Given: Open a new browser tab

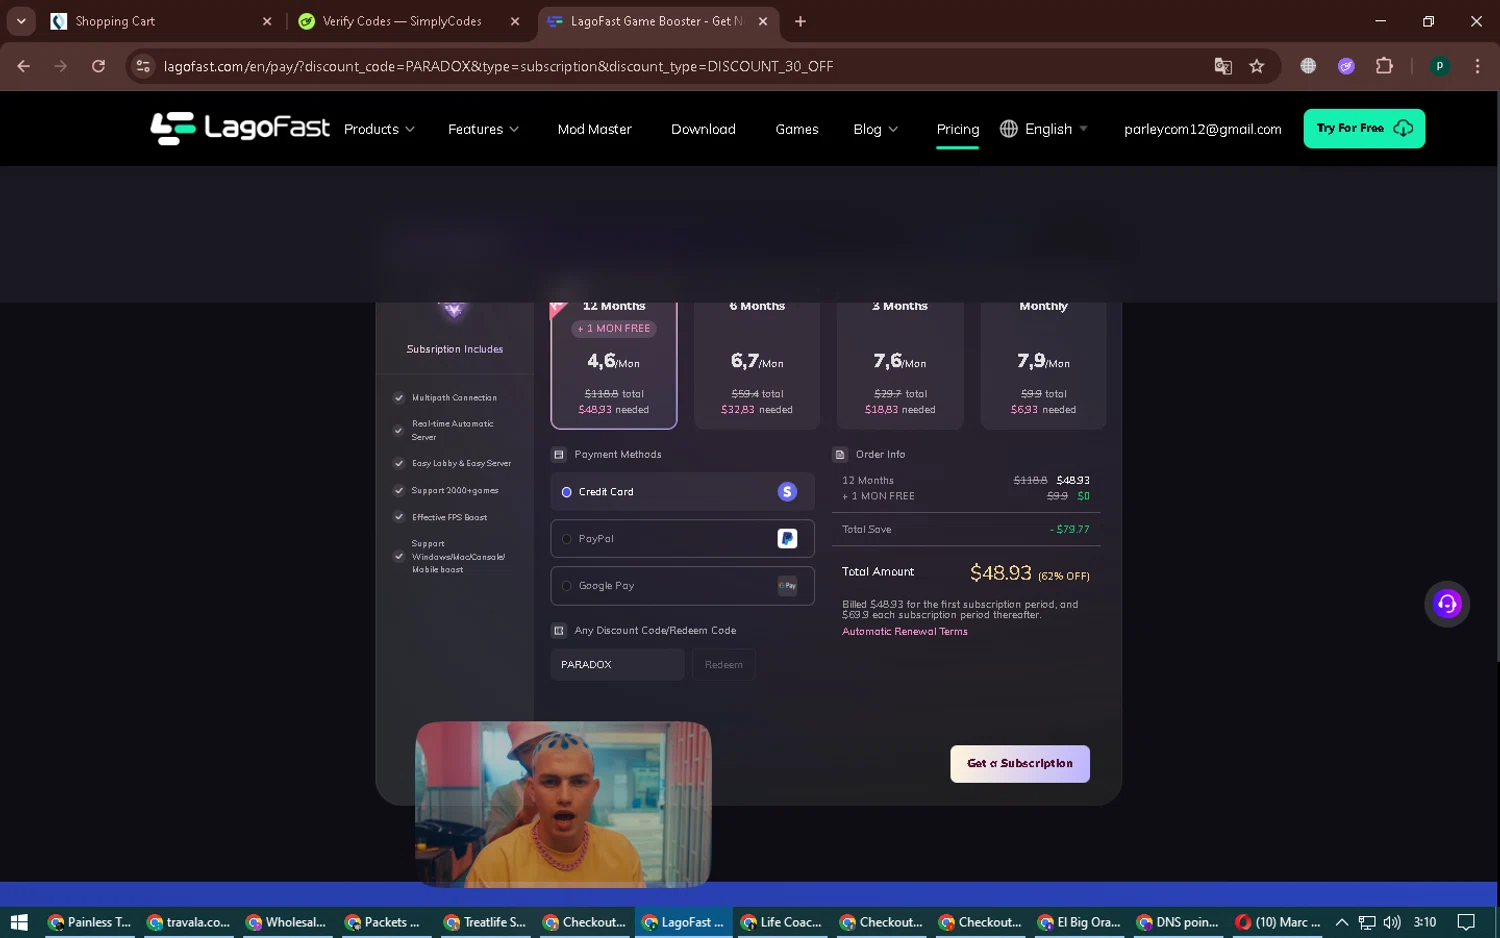Looking at the screenshot, I should [800, 21].
